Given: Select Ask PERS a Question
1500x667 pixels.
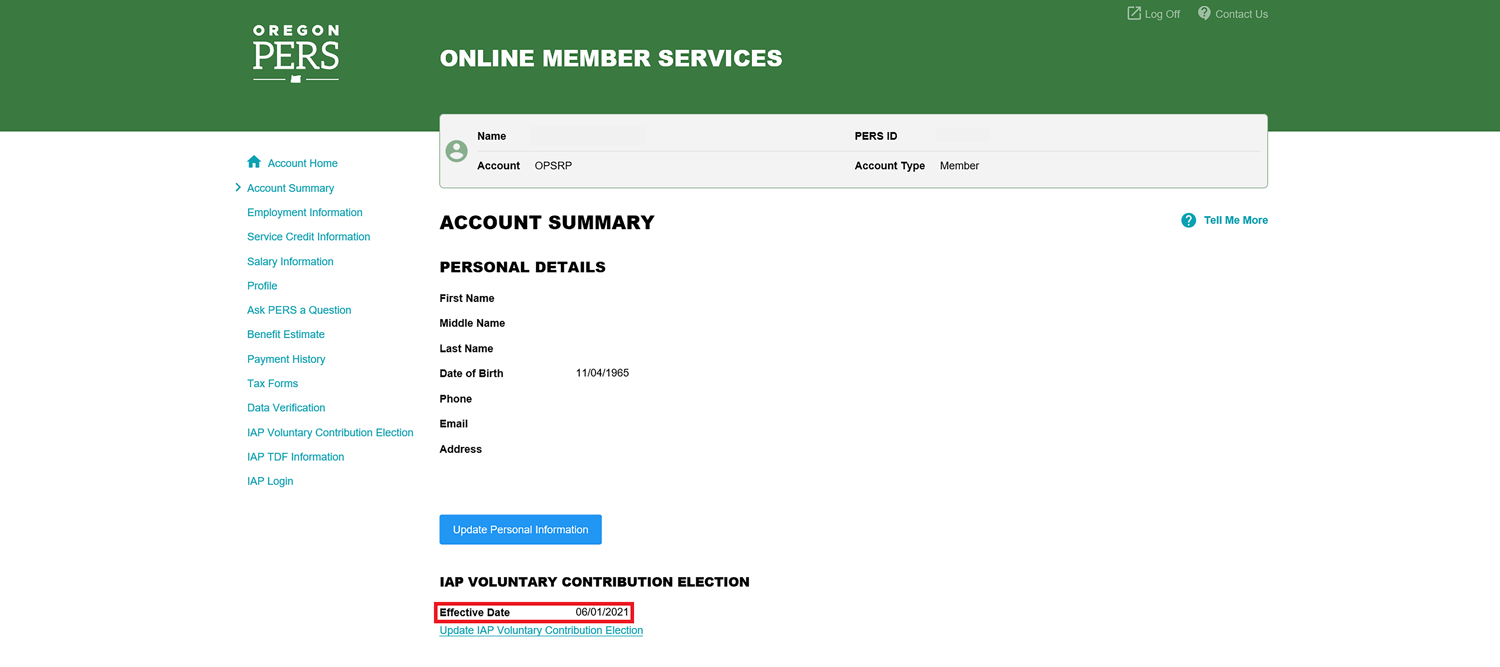Looking at the screenshot, I should click(299, 310).
